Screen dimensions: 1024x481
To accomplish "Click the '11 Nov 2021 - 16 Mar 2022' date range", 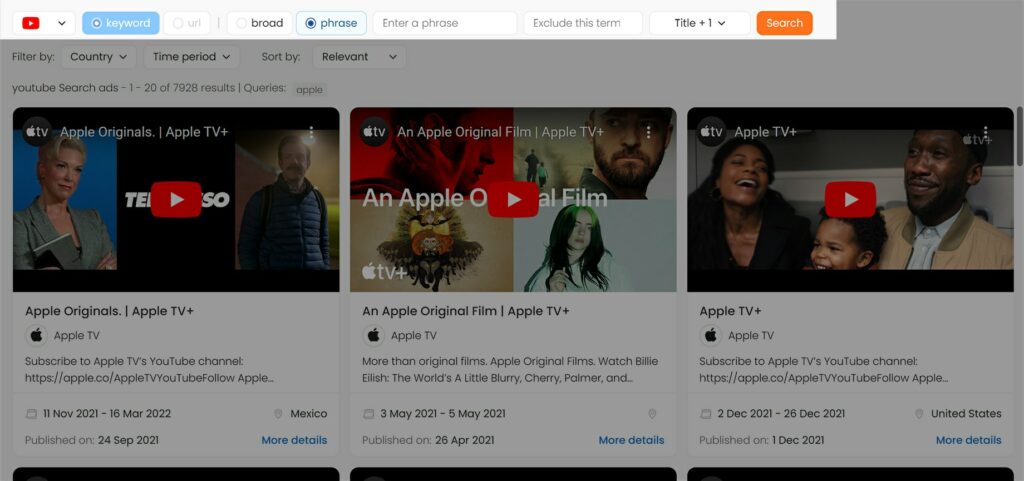I will (x=107, y=414).
